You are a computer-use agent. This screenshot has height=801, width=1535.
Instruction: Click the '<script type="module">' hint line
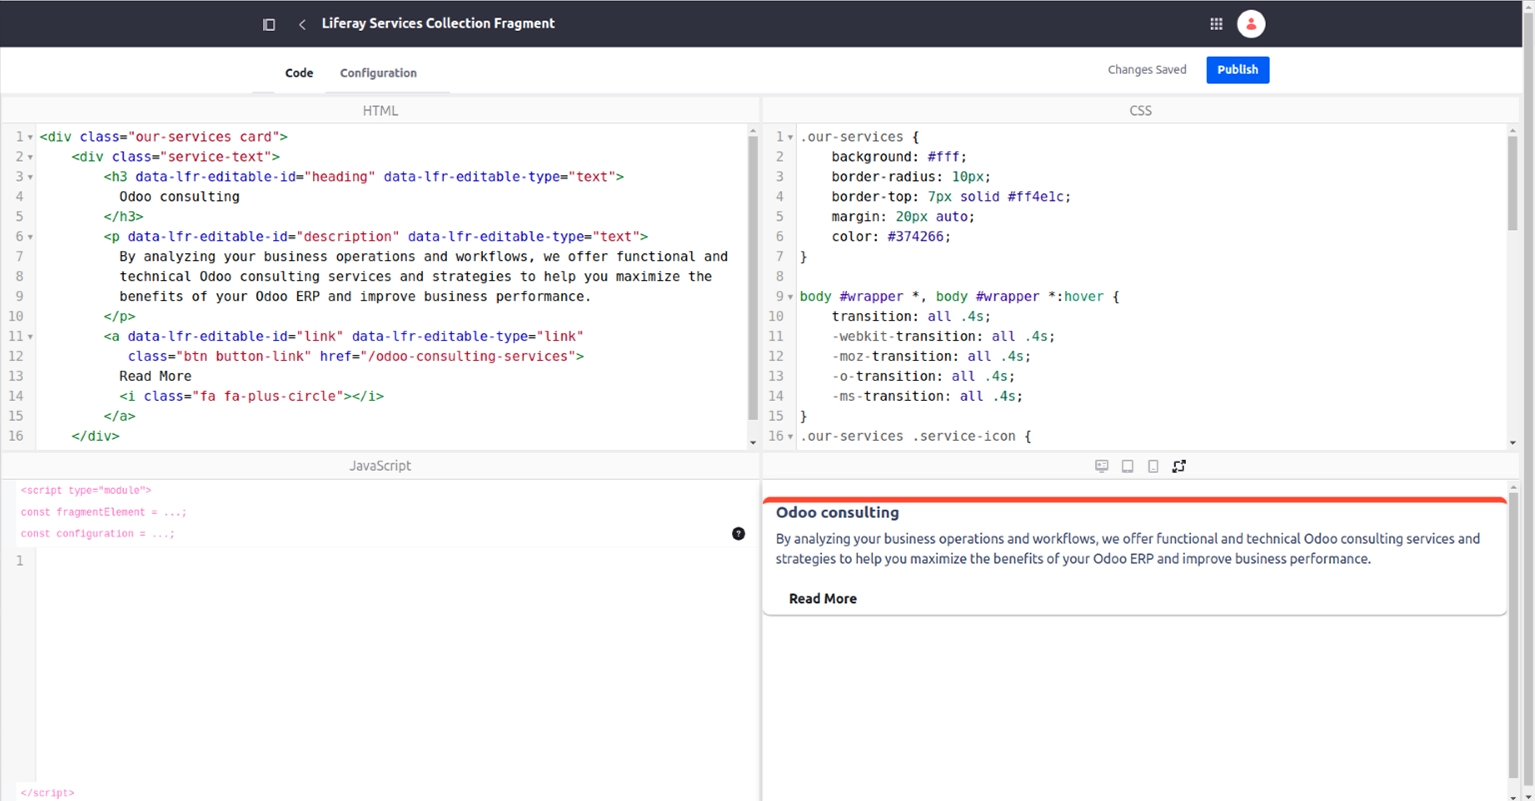tap(86, 491)
